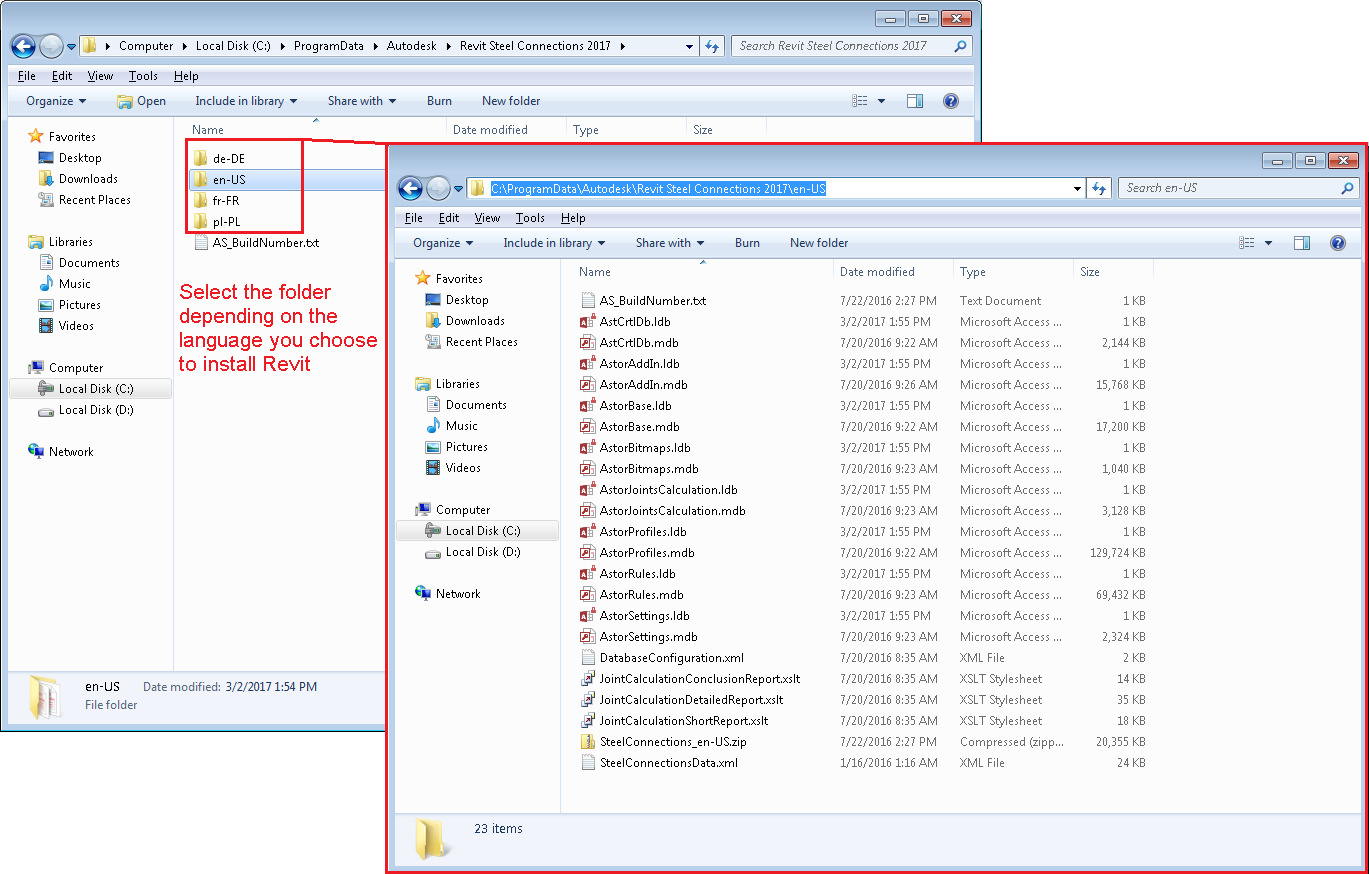Viewport: 1369px width, 874px height.
Task: Click inside the Search en-US box
Action: 1220,188
